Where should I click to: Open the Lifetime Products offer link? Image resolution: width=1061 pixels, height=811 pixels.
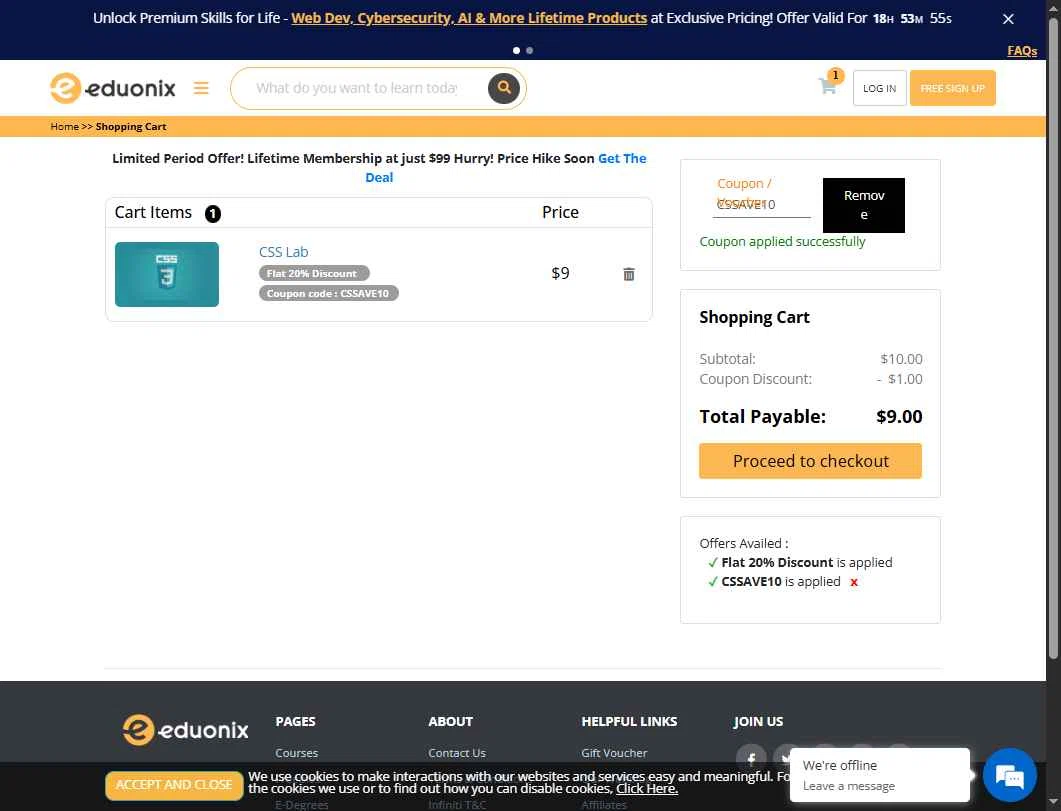coord(469,18)
